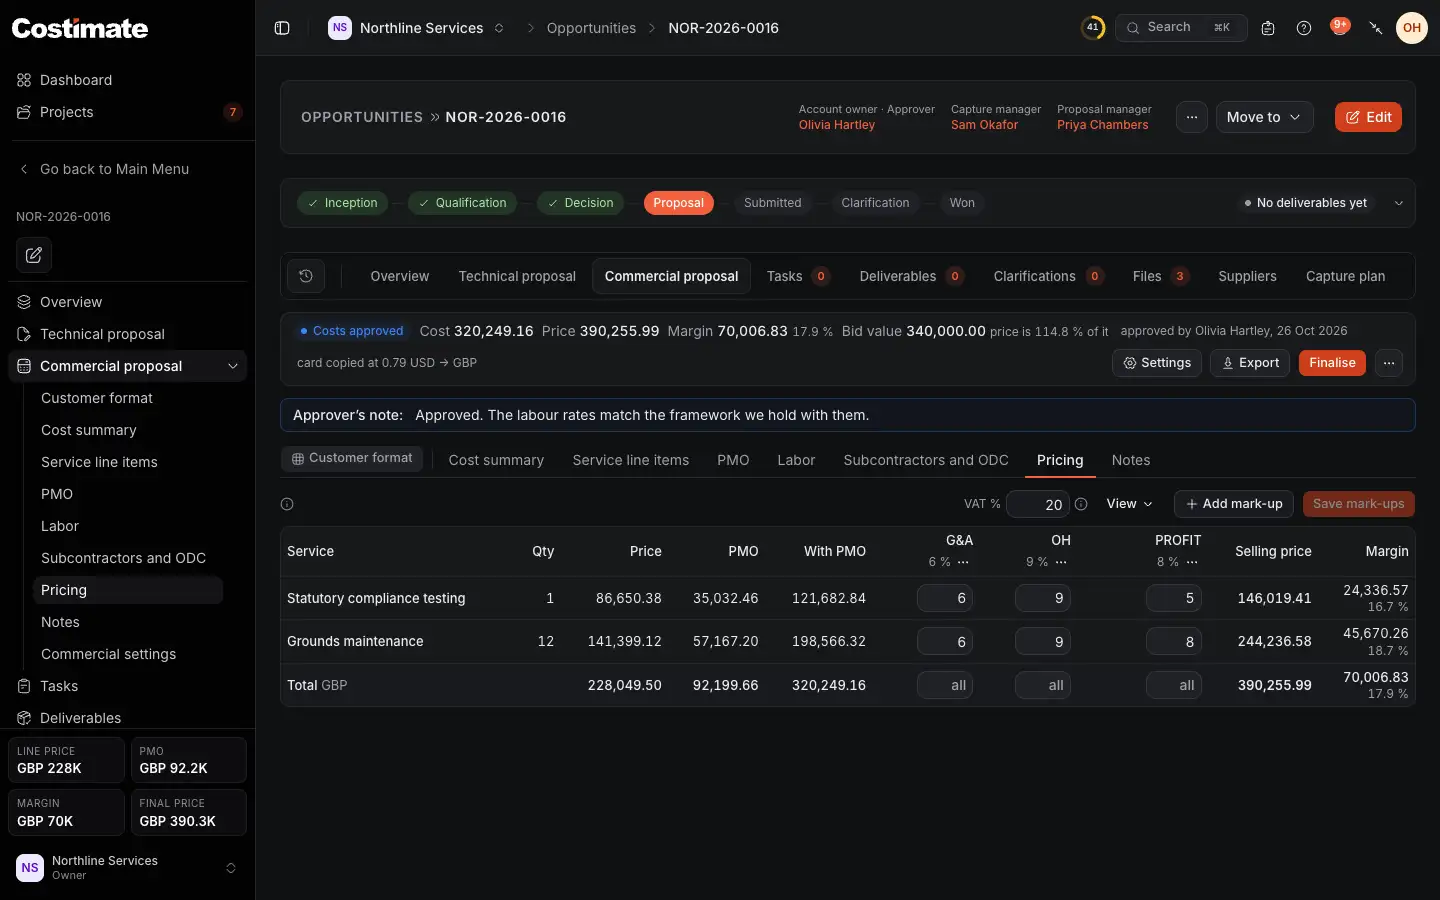Click the edit note icon under NOR-2026-0016
The width and height of the screenshot is (1440, 900).
point(34,255)
